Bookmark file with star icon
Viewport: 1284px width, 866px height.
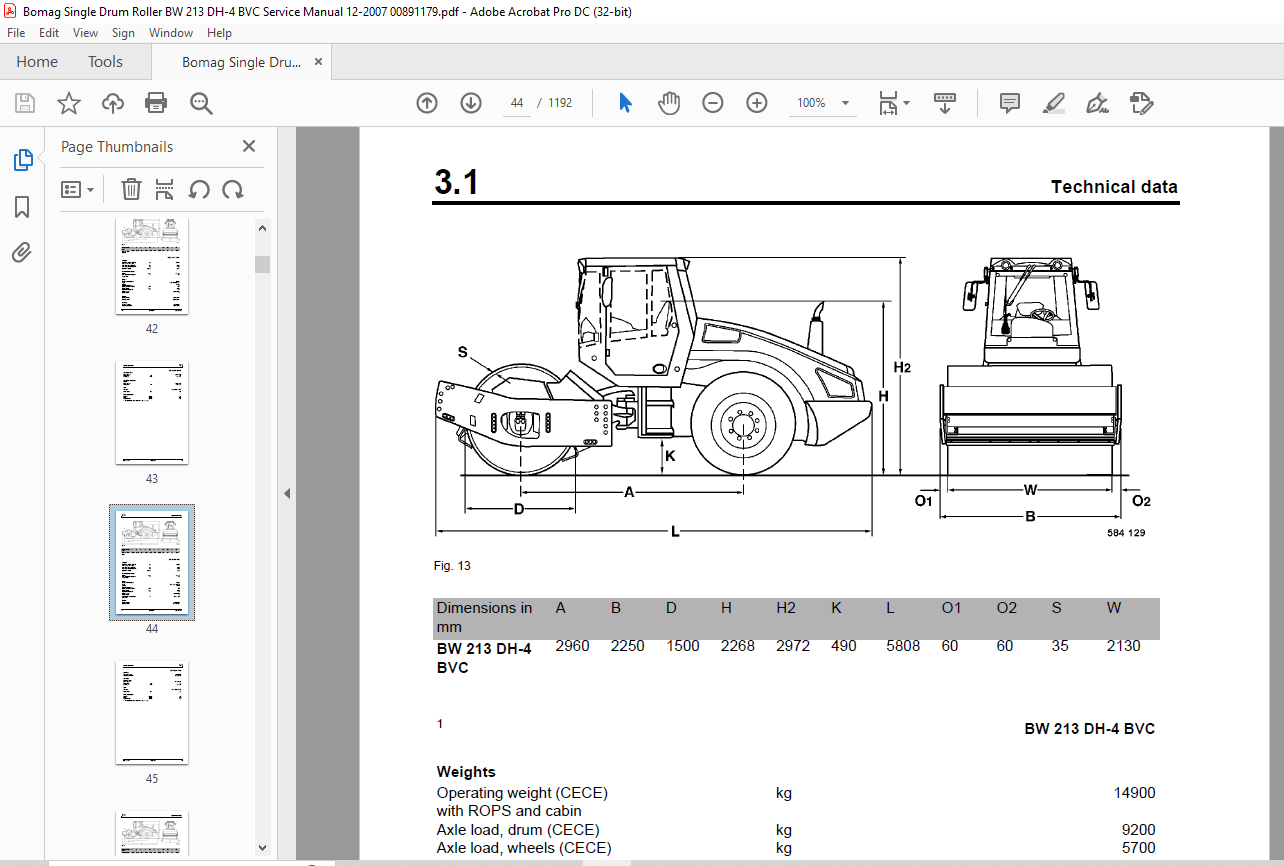click(x=69, y=103)
